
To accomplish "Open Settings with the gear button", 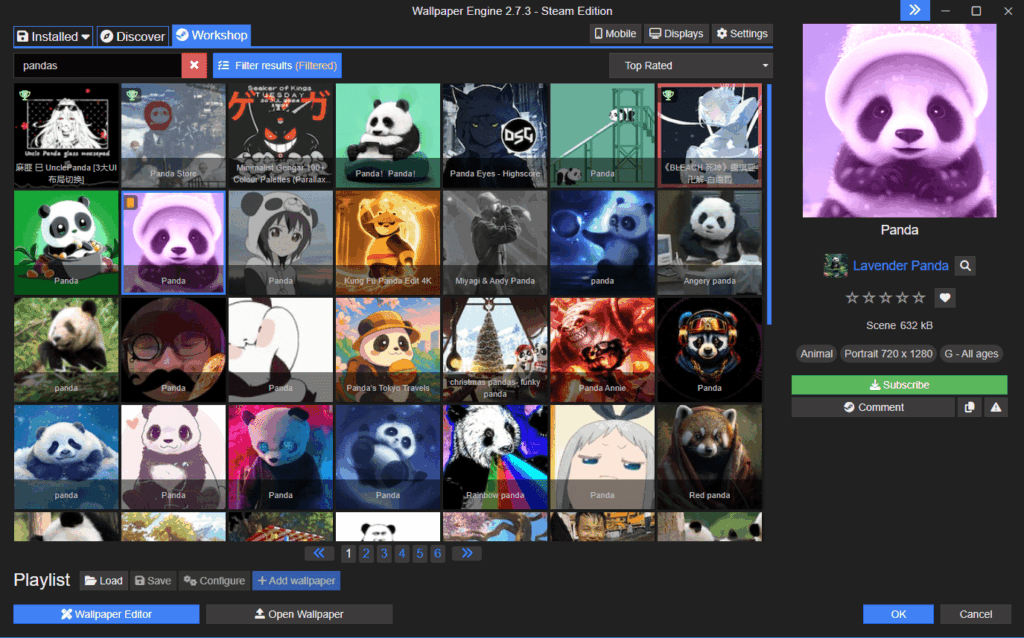I will click(x=742, y=33).
